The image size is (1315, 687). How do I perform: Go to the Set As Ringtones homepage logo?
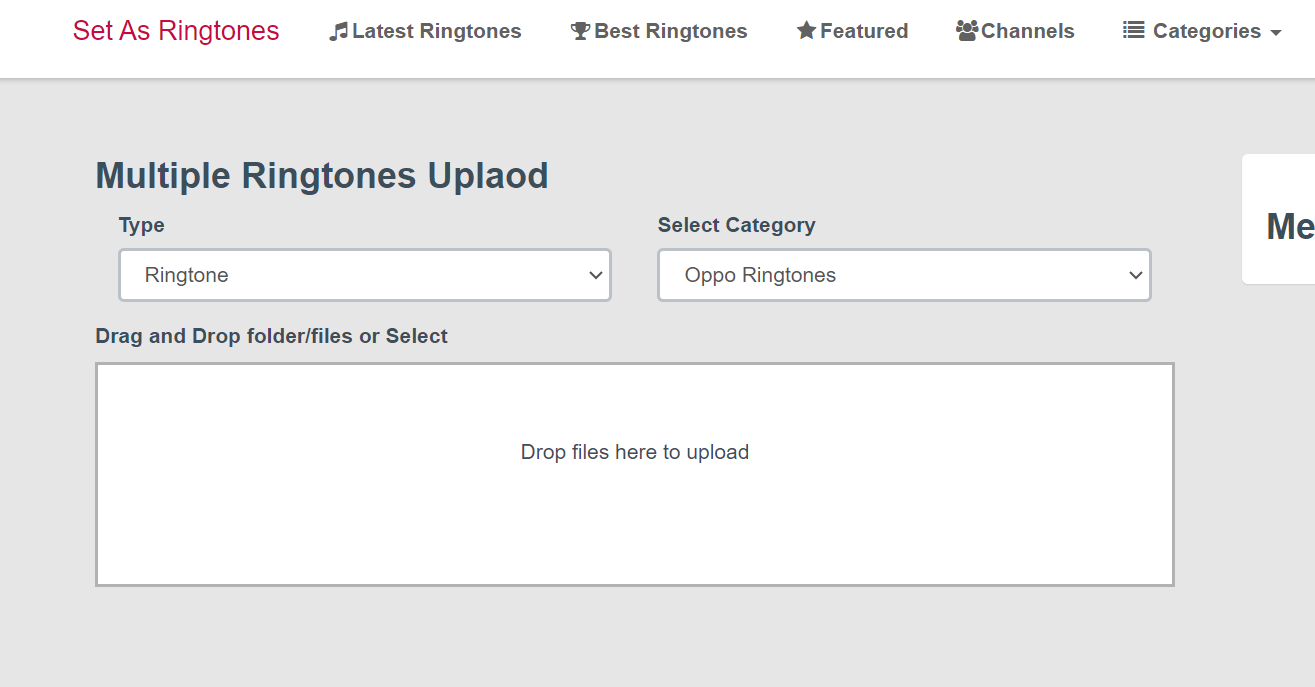coord(176,31)
